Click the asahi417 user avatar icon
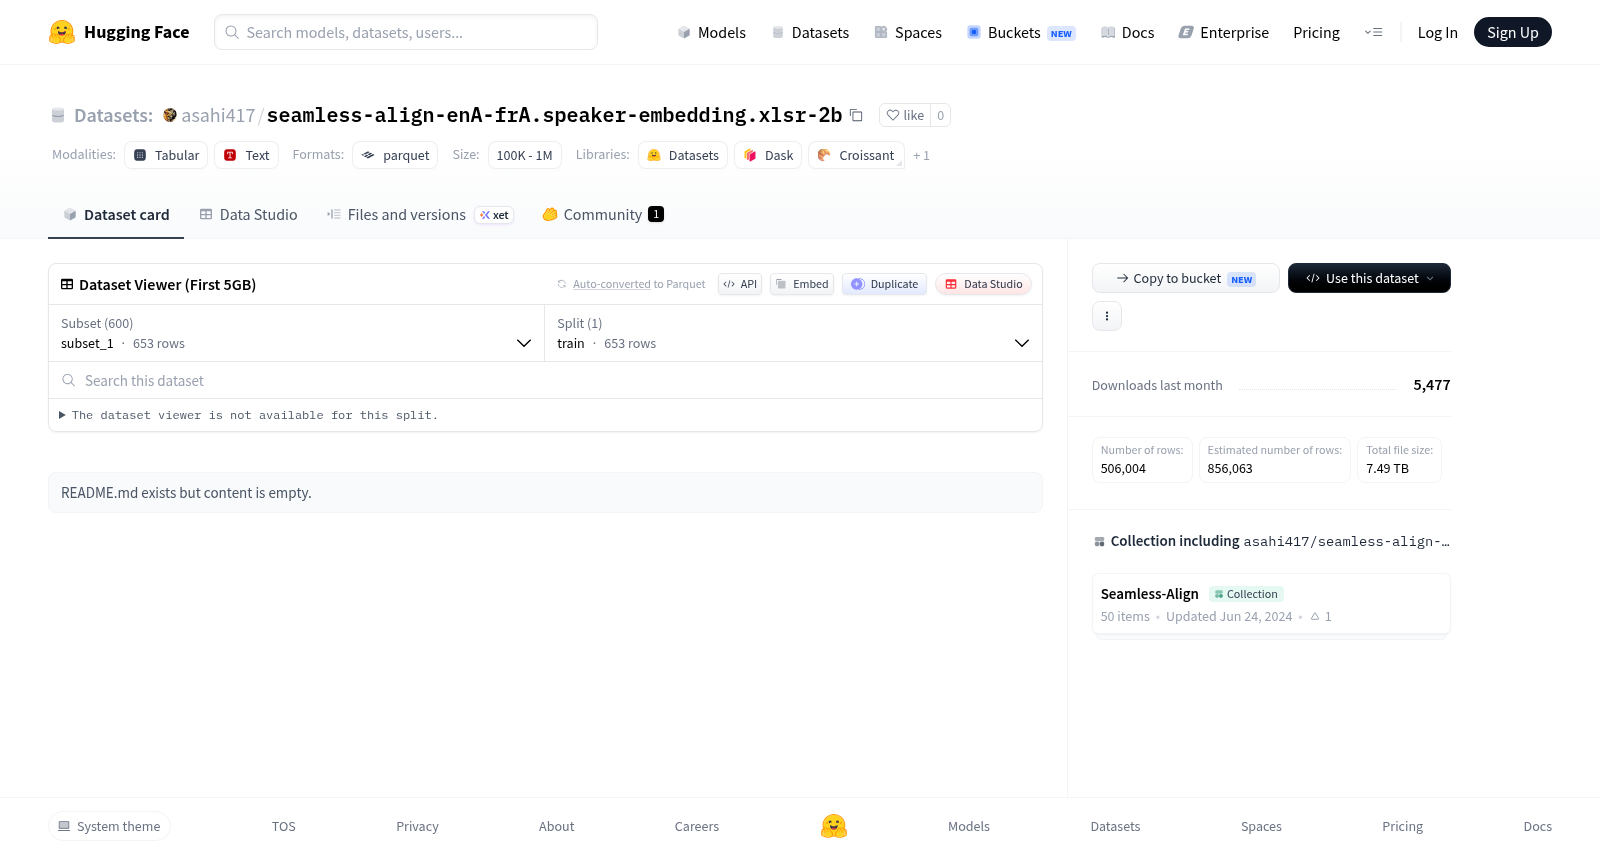 [170, 115]
